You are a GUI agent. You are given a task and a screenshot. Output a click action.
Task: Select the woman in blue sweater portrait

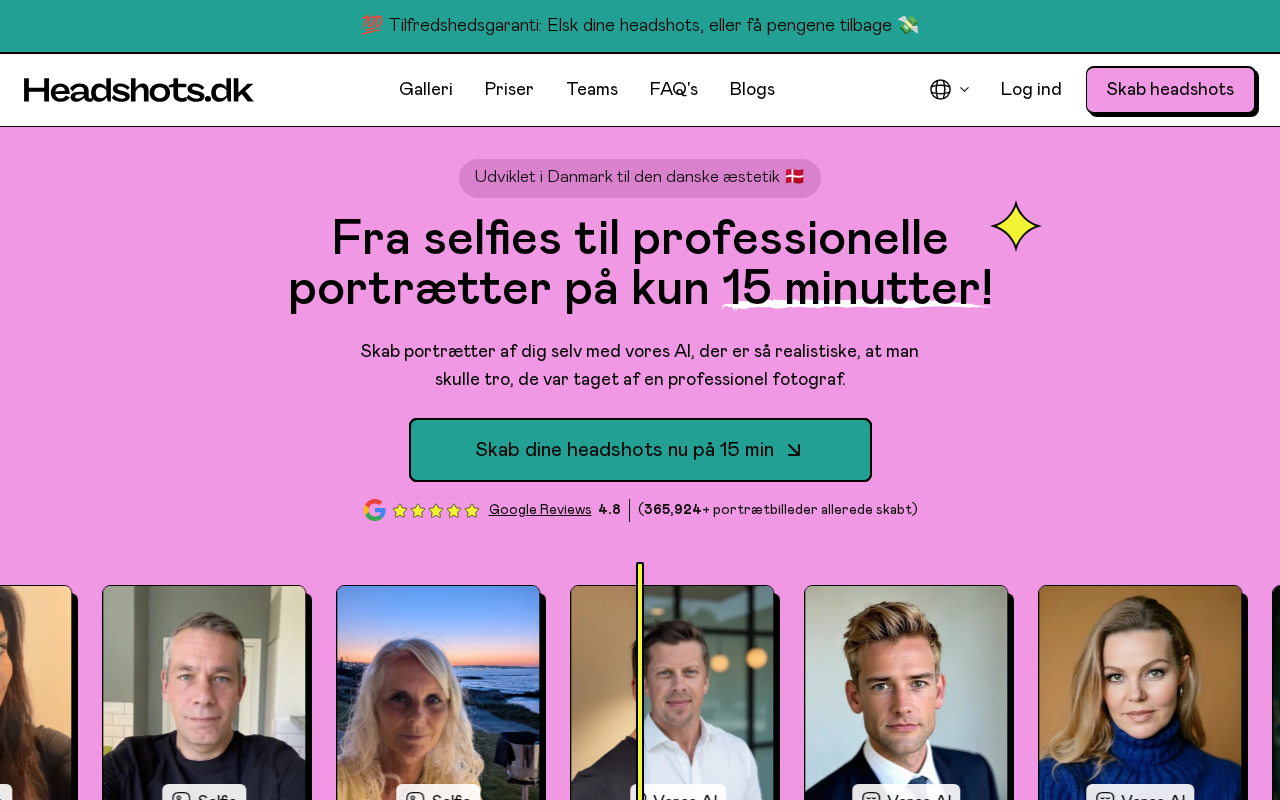tap(1140, 693)
